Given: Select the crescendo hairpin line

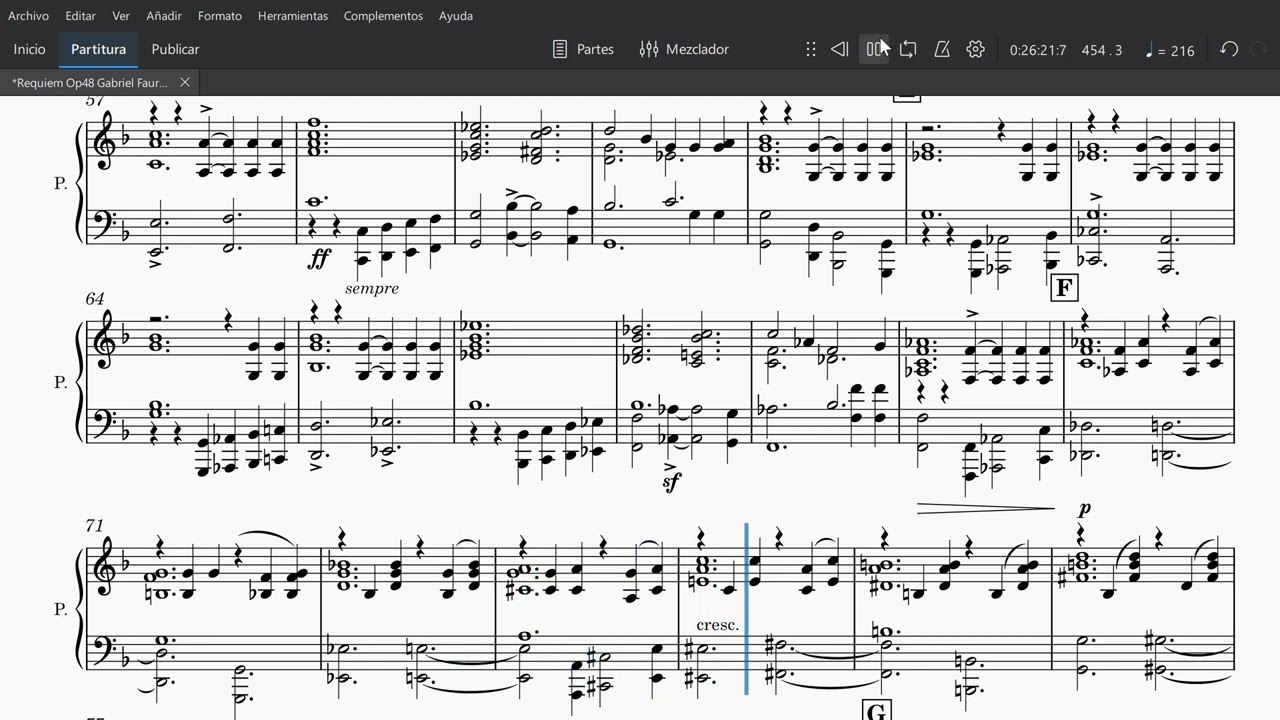Looking at the screenshot, I should tap(985, 509).
